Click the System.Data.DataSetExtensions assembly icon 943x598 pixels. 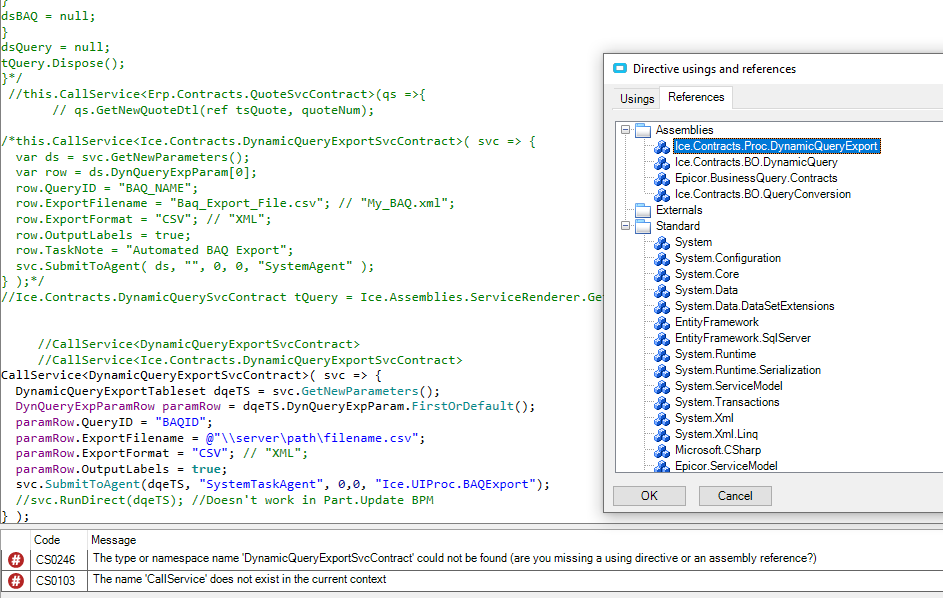coord(662,306)
